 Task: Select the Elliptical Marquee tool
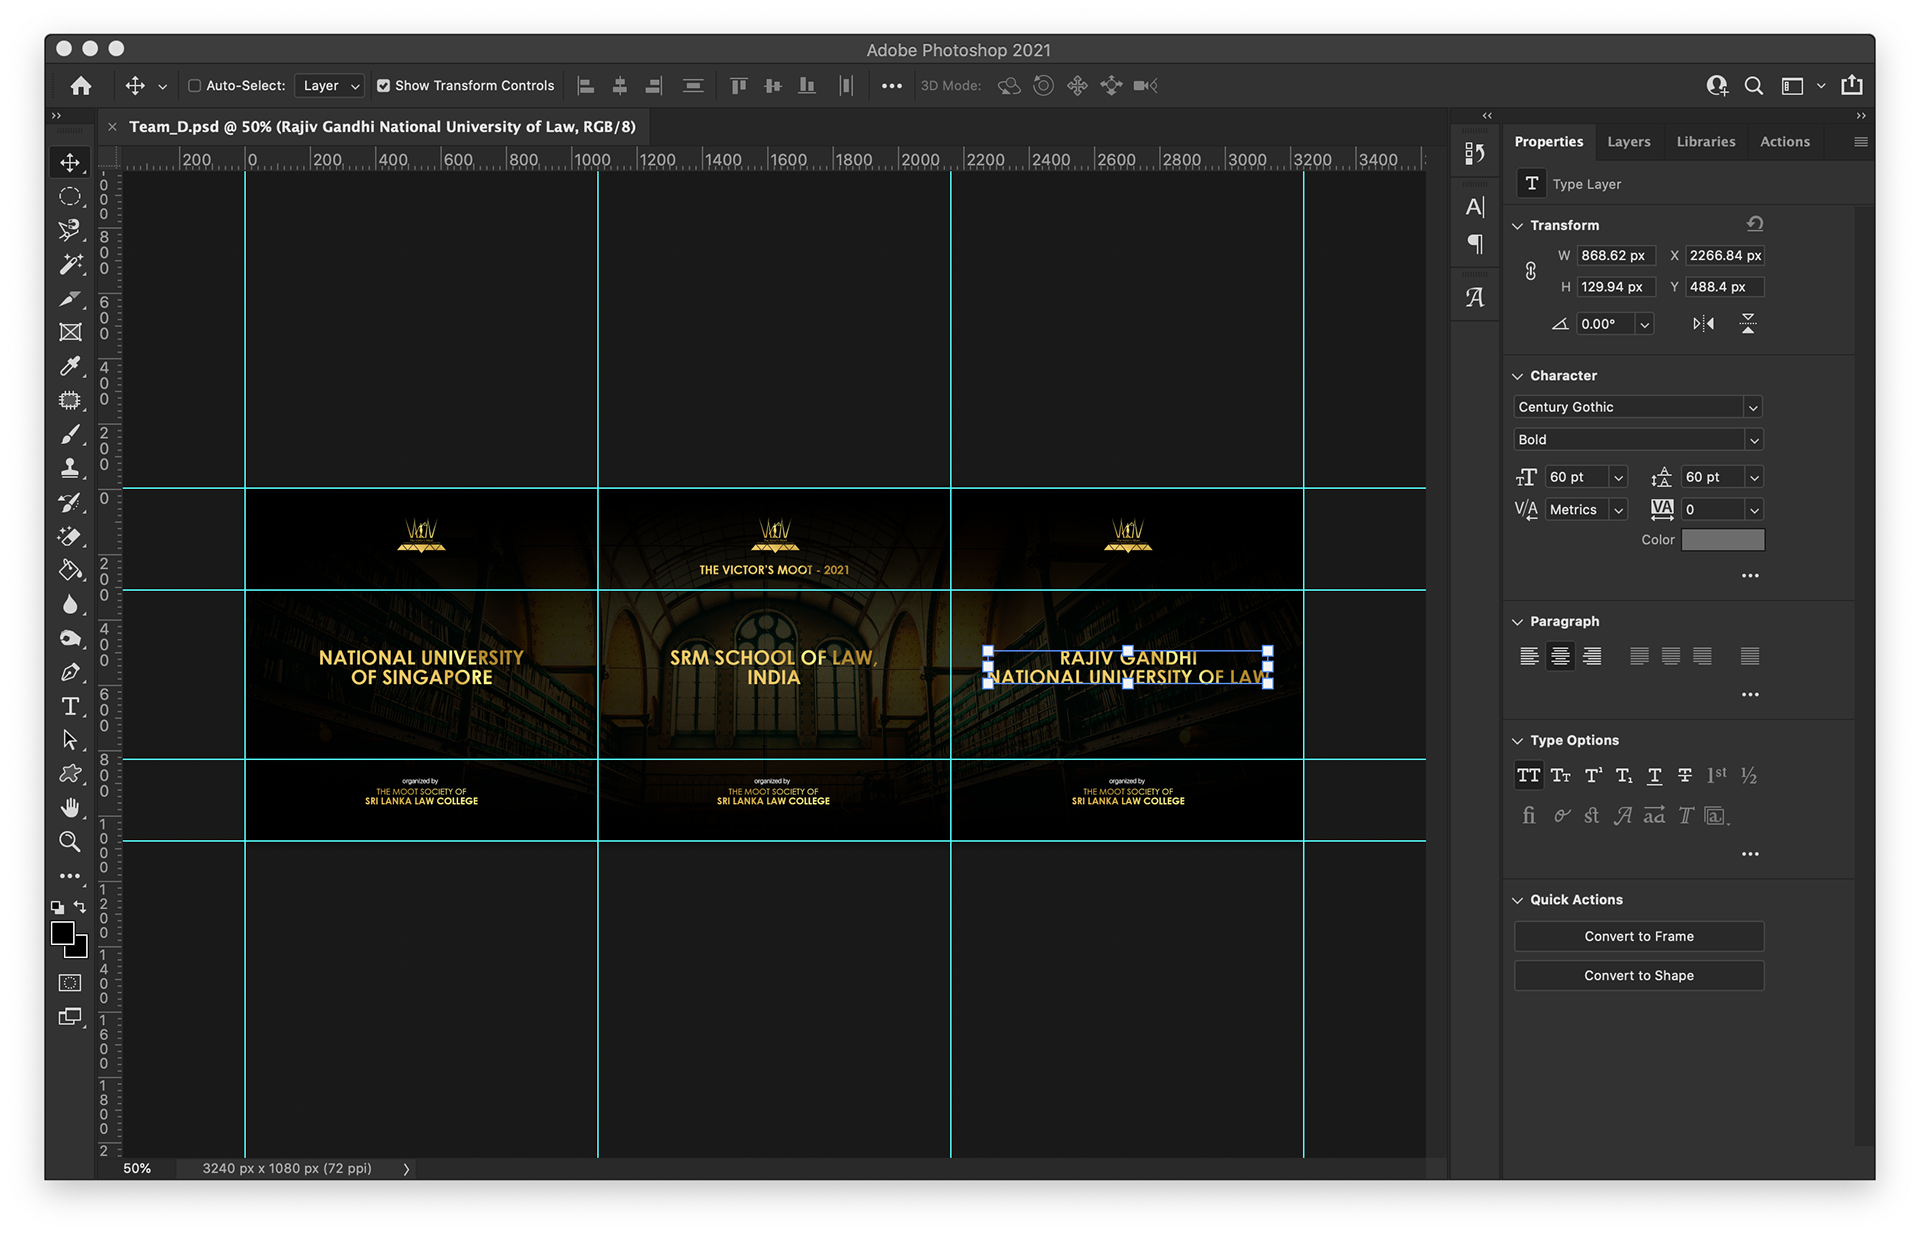70,196
